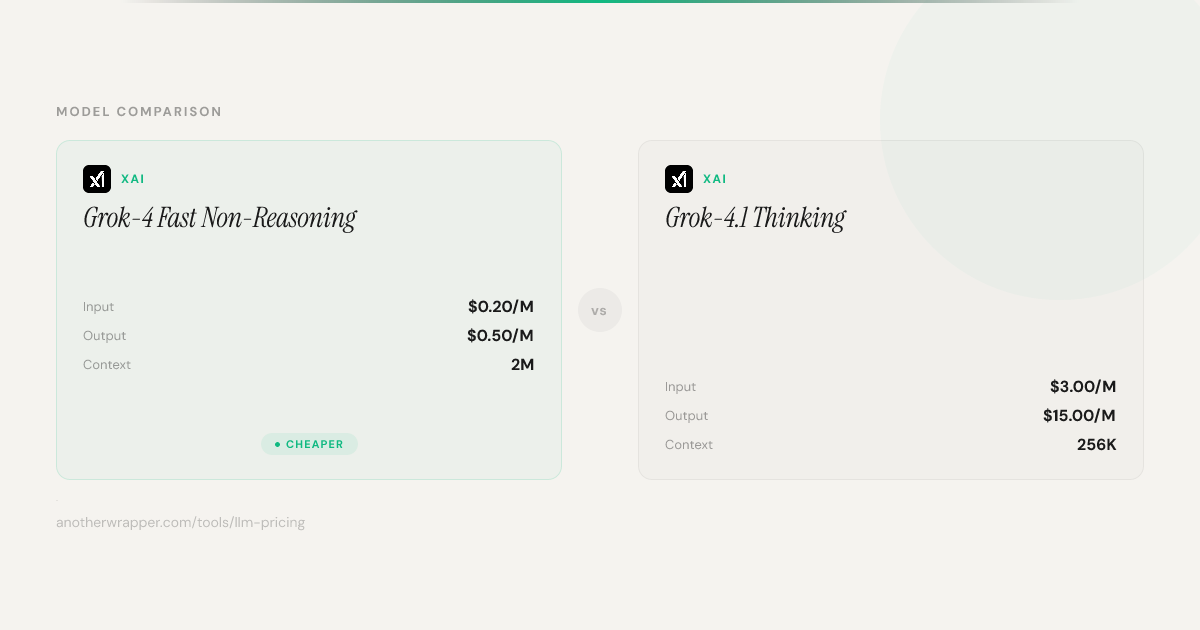This screenshot has height=630, width=1200.
Task: Click the Grok-4 Fast Non-Reasoning title
Action: point(219,218)
